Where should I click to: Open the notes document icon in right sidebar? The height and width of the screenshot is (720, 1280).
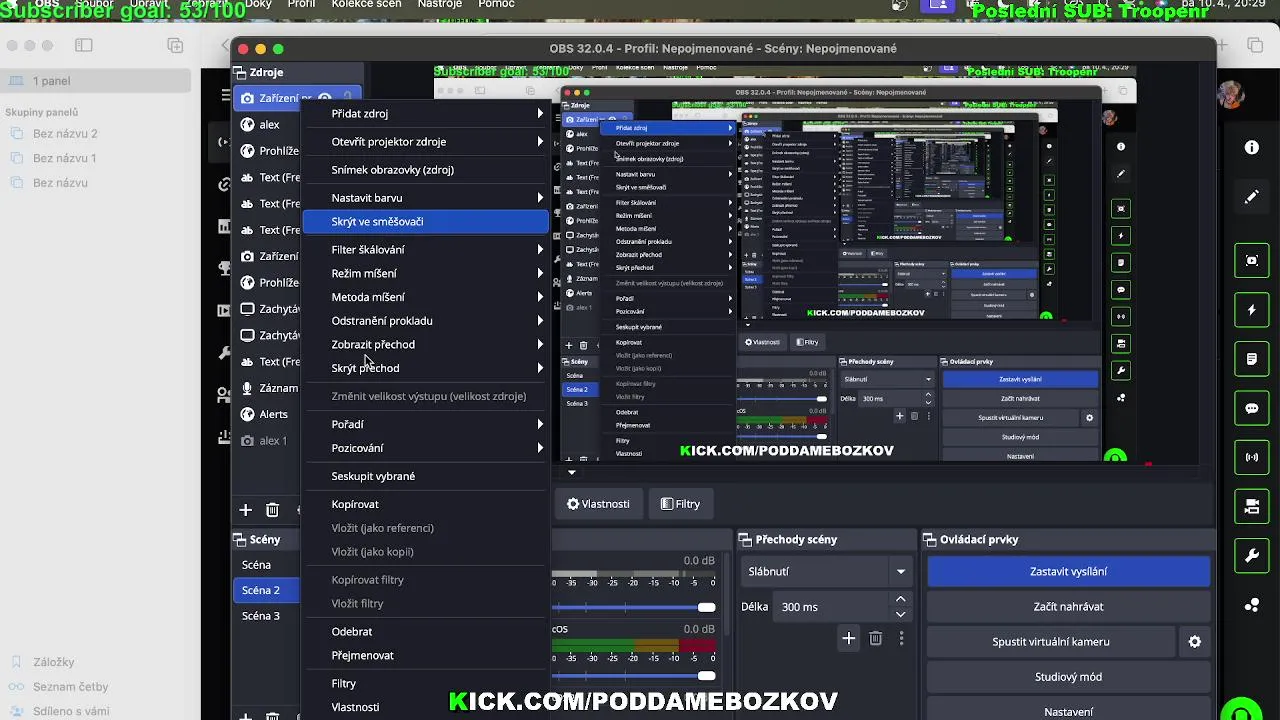click(x=1251, y=359)
